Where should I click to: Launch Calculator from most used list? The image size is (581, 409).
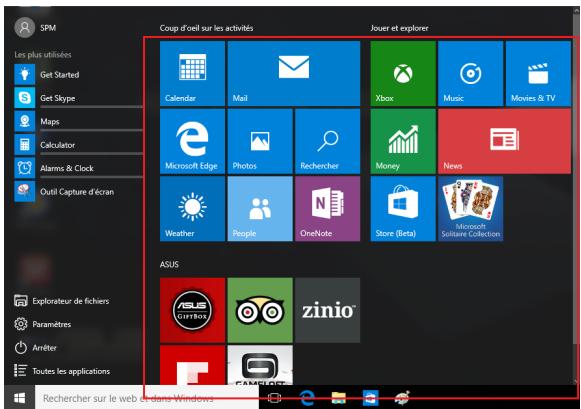(78, 144)
